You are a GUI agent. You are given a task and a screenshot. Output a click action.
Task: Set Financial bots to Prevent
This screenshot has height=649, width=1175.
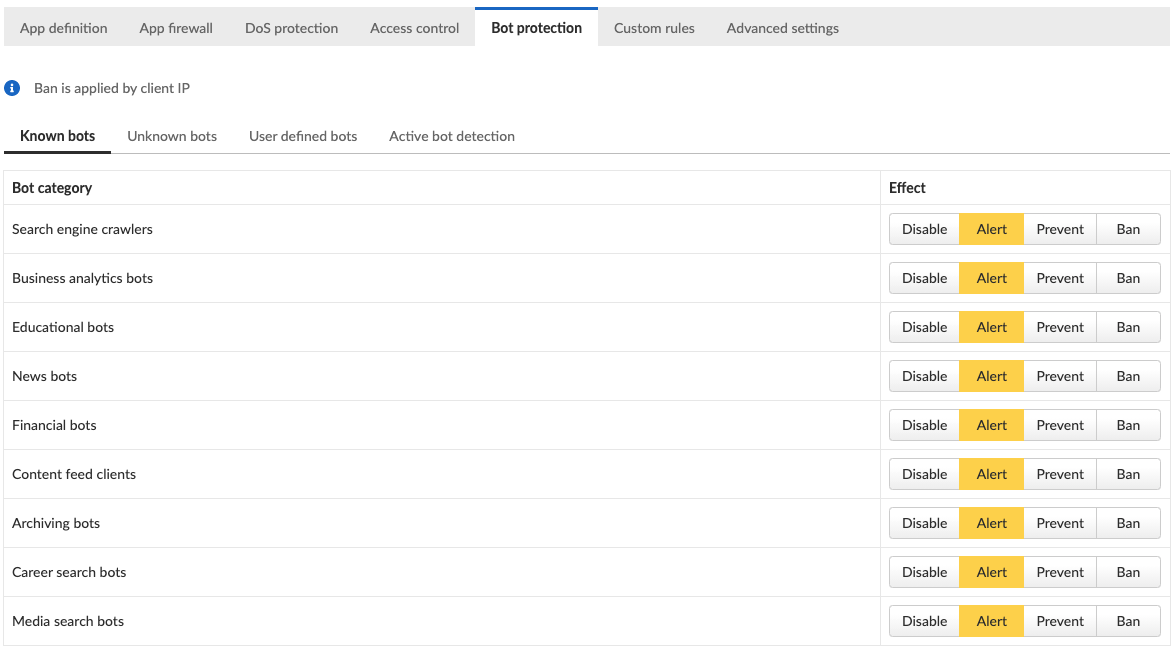[1060, 426]
